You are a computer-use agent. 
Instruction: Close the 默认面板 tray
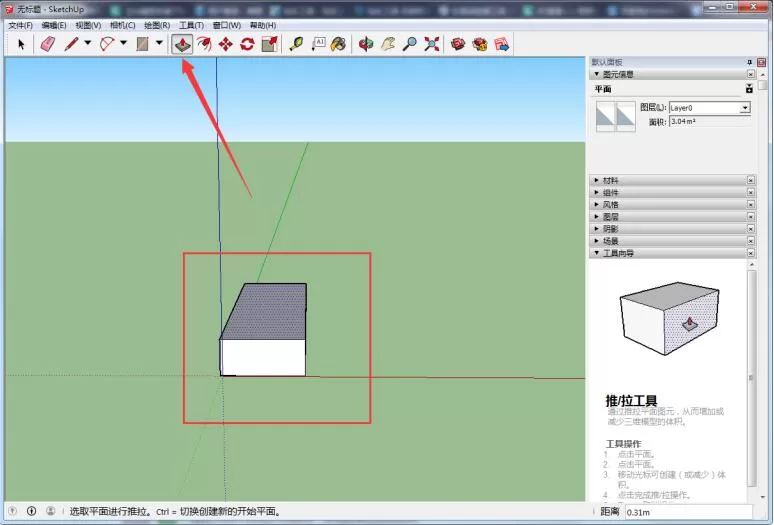[x=762, y=62]
